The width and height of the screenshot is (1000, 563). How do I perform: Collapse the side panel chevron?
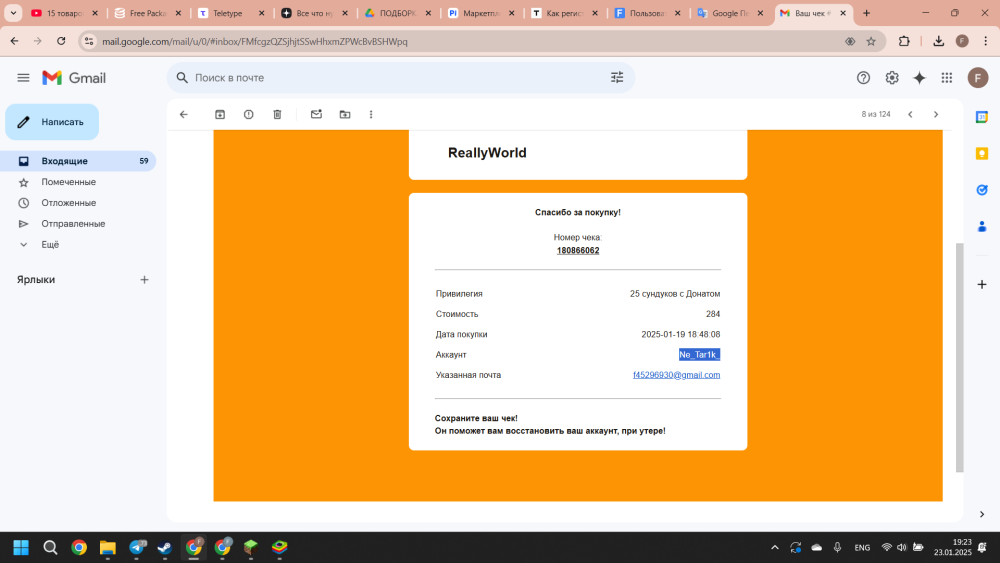982,514
